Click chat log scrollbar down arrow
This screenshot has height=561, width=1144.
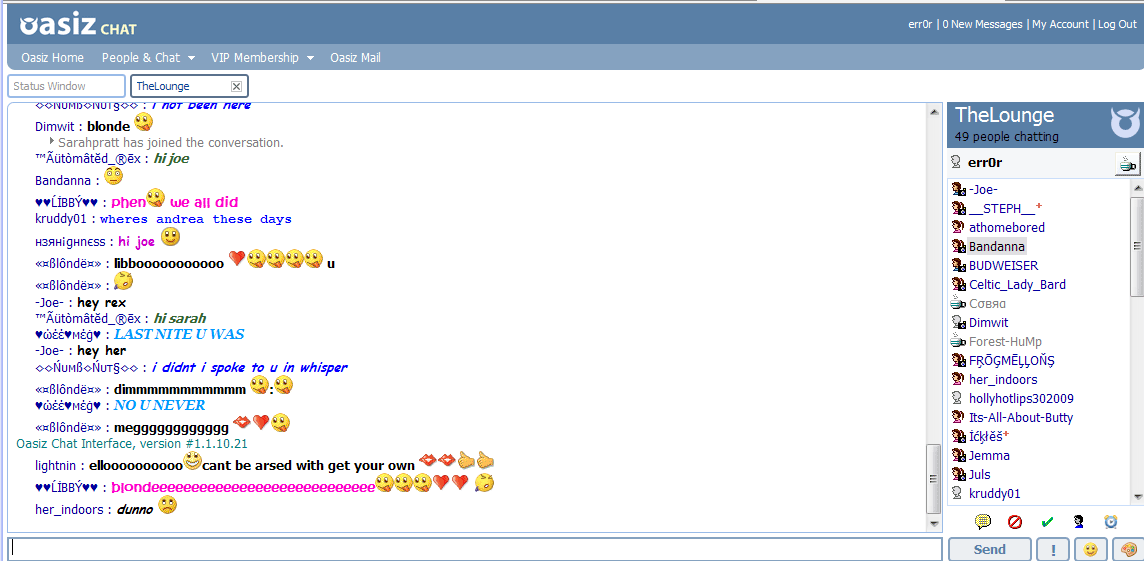[x=933, y=524]
